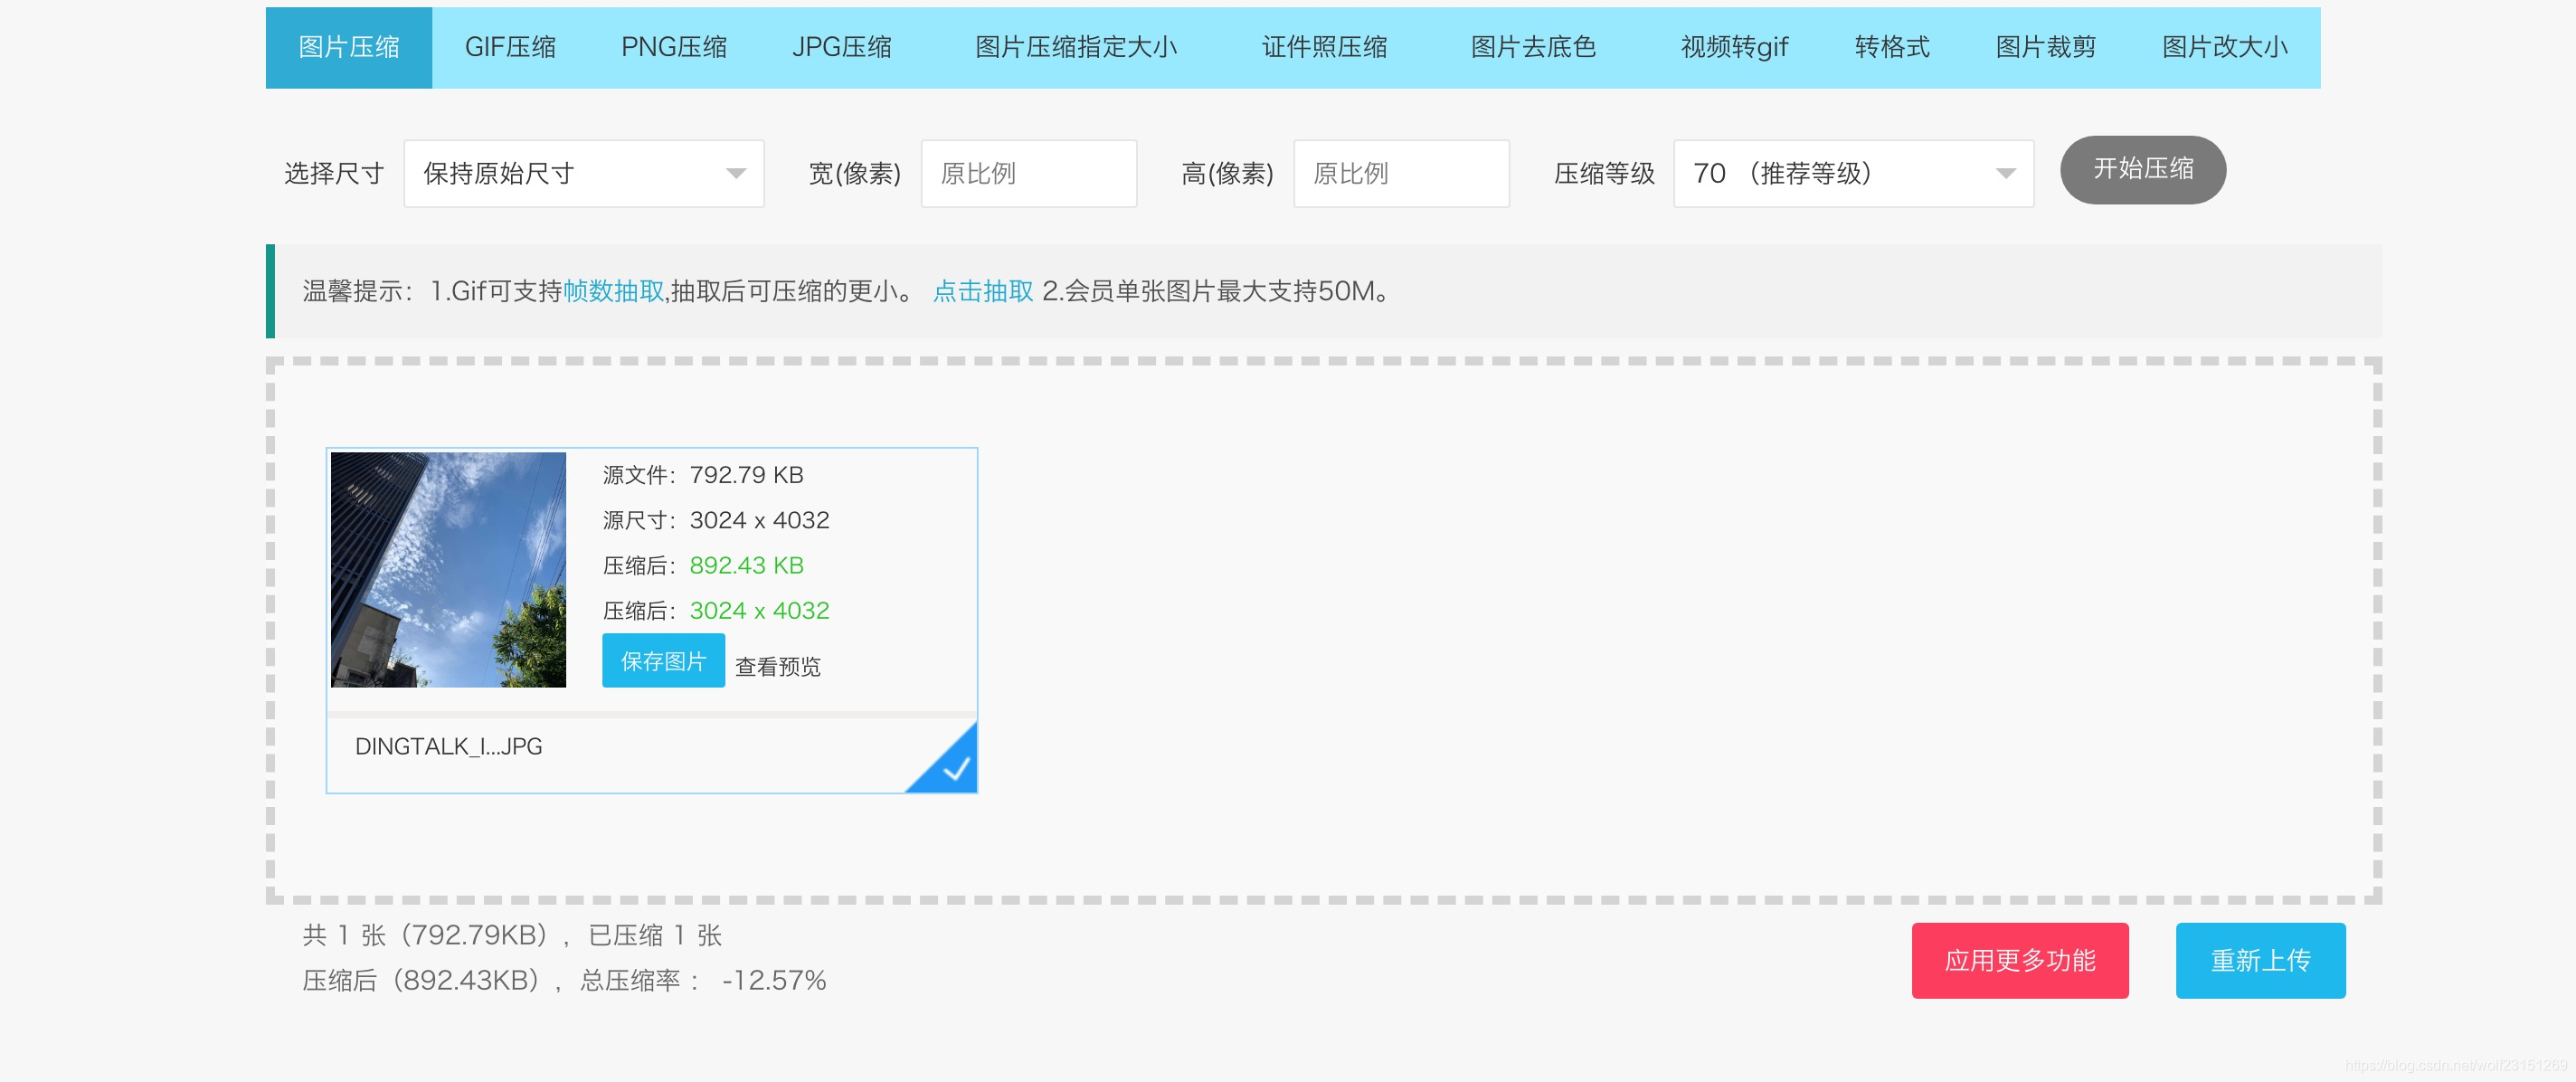The width and height of the screenshot is (2576, 1082).
Task: Click 查看预览 to preview the image
Action: click(x=777, y=666)
